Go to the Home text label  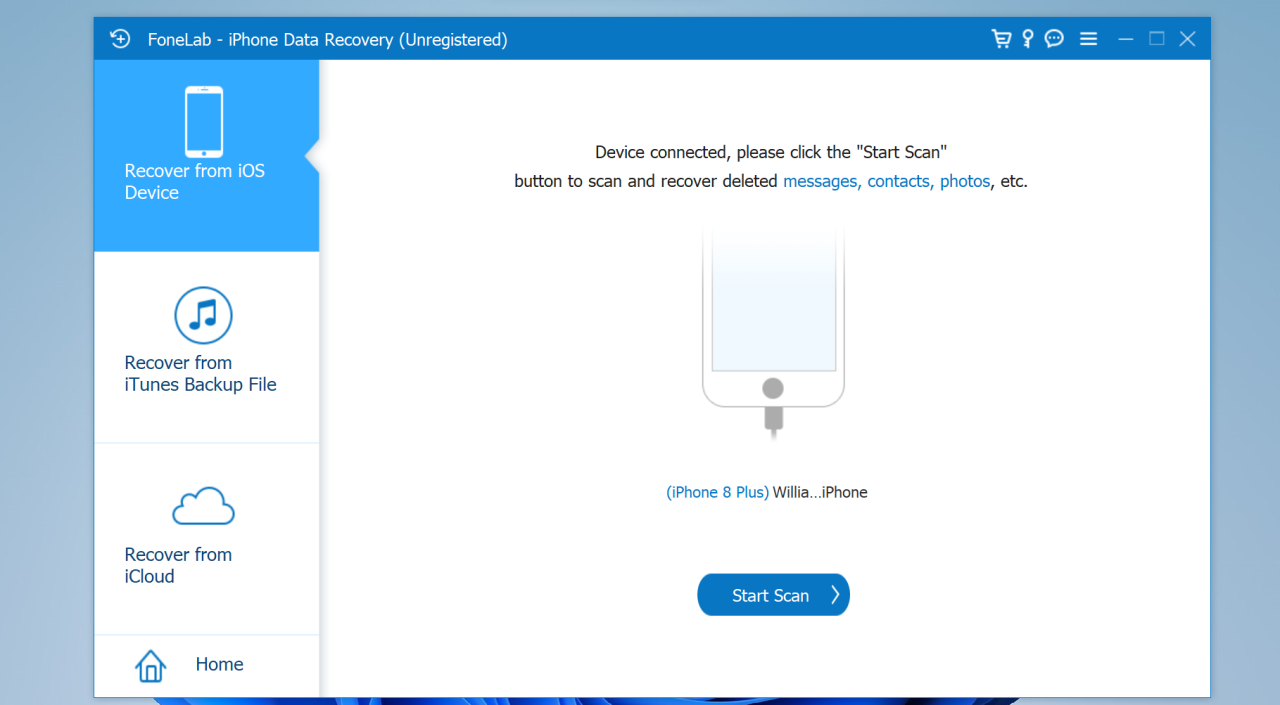(219, 664)
